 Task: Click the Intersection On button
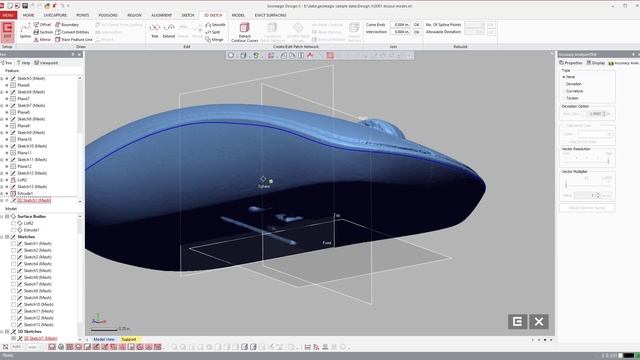[x=416, y=31]
